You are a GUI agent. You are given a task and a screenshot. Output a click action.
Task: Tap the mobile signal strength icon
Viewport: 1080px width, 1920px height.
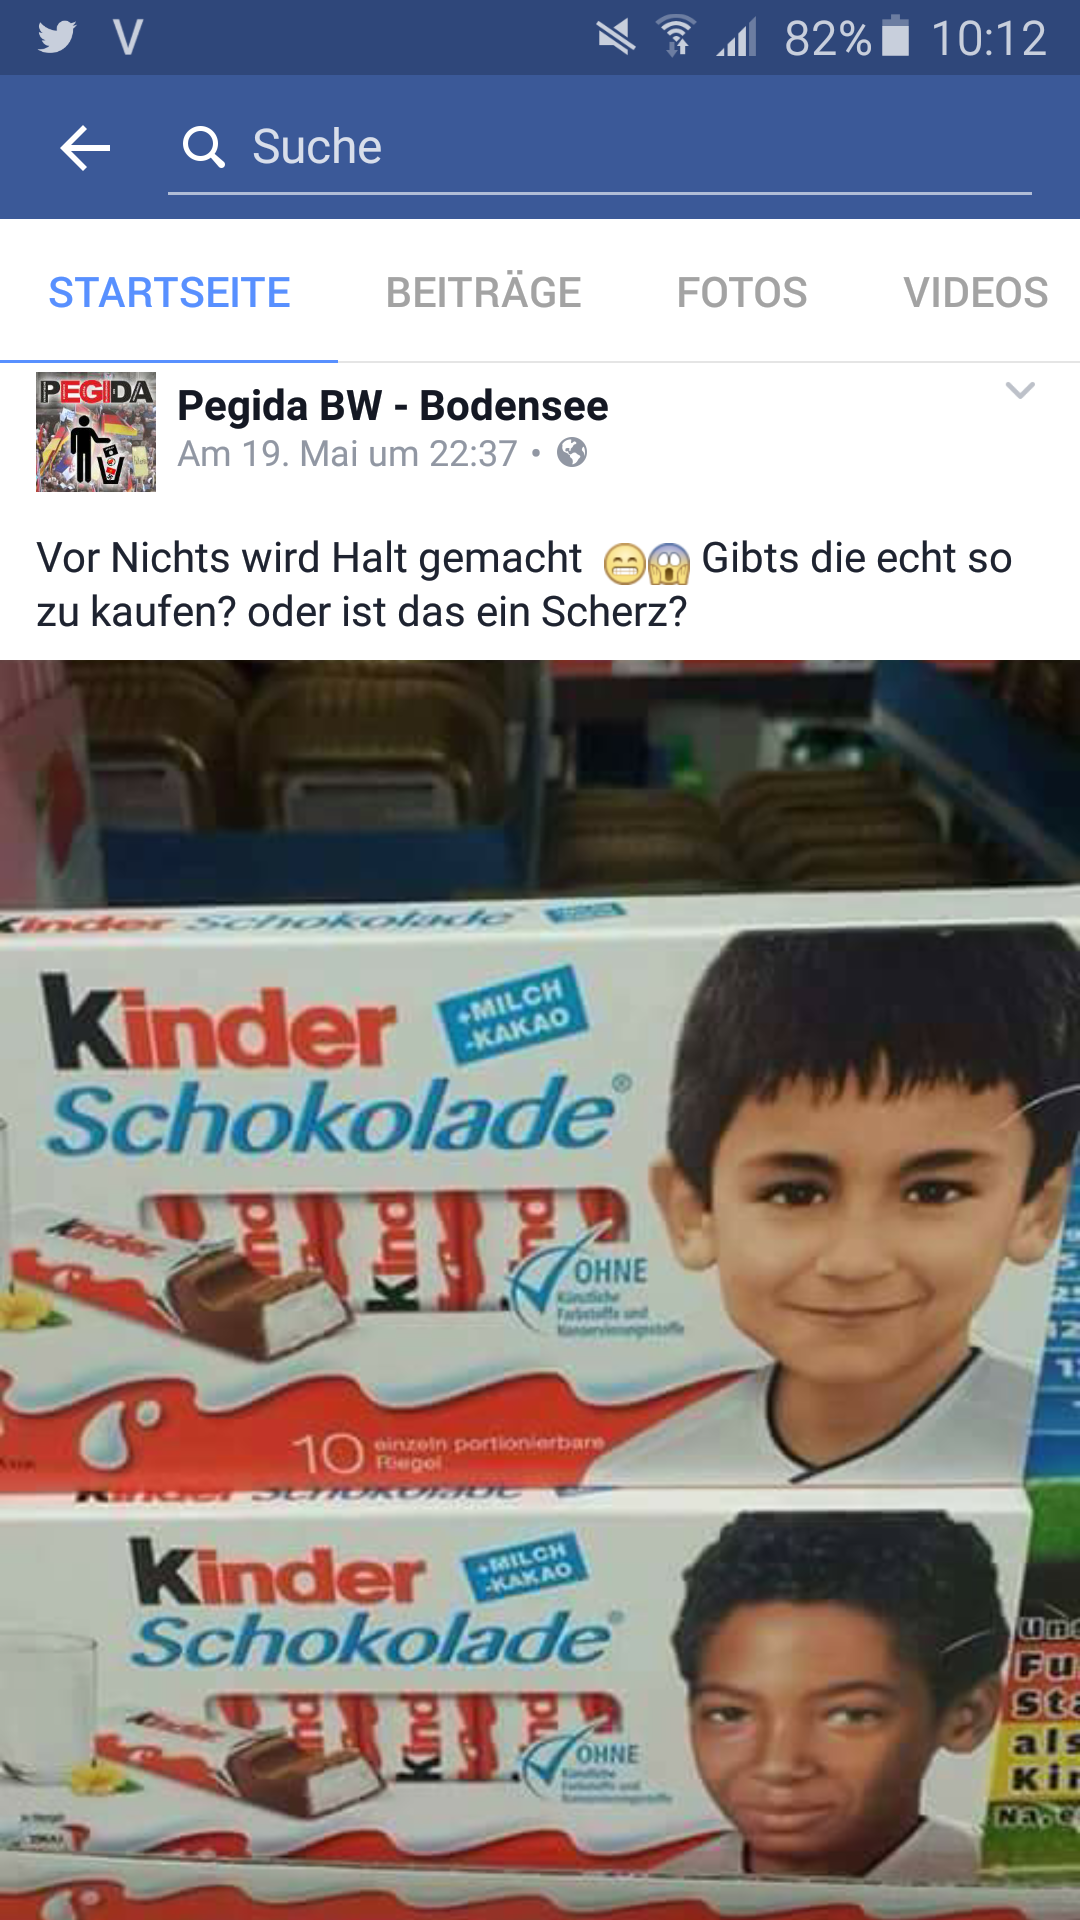coord(737,38)
